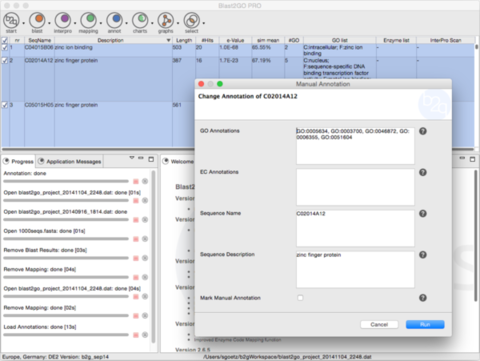Expand the Progress panel view menu triangle
Image resolution: width=480 pixels, height=361 pixels.
132,158
